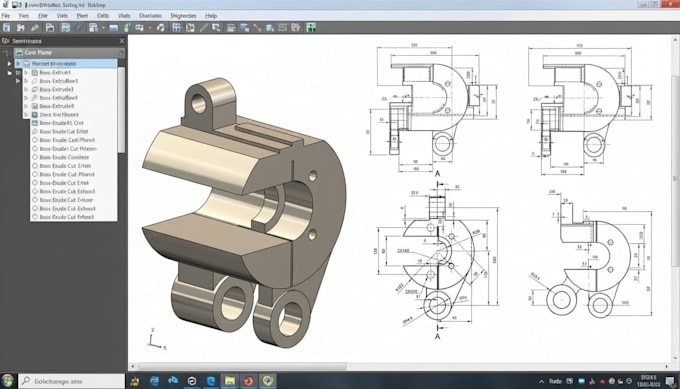Click the 3D bracket model in viewport
The image size is (680, 389).
(x=245, y=212)
